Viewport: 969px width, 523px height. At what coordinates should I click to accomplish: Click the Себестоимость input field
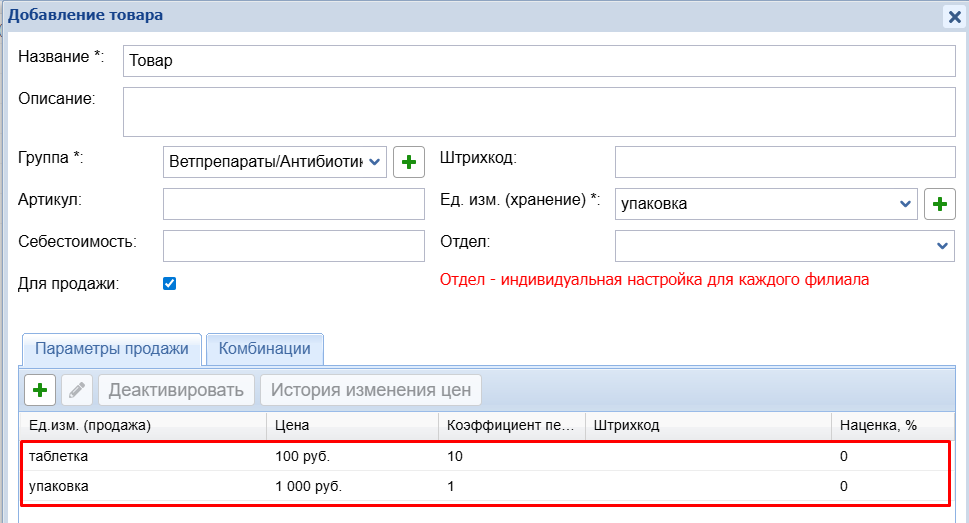click(x=293, y=245)
